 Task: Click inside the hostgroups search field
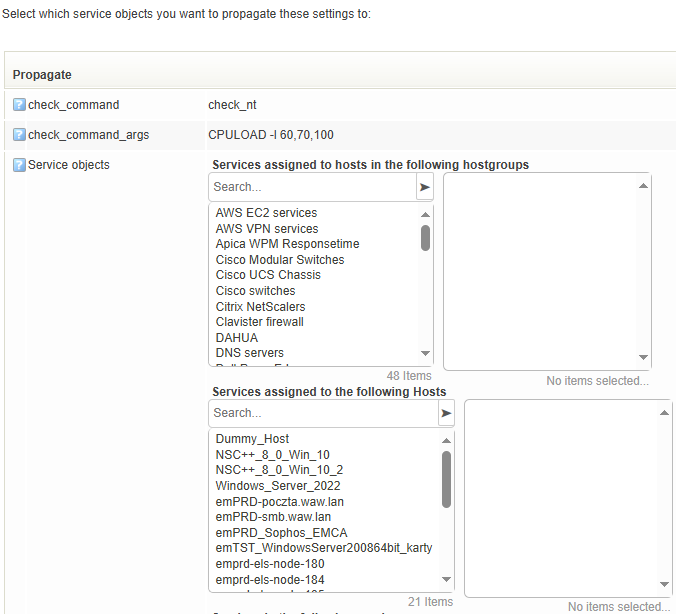(312, 187)
